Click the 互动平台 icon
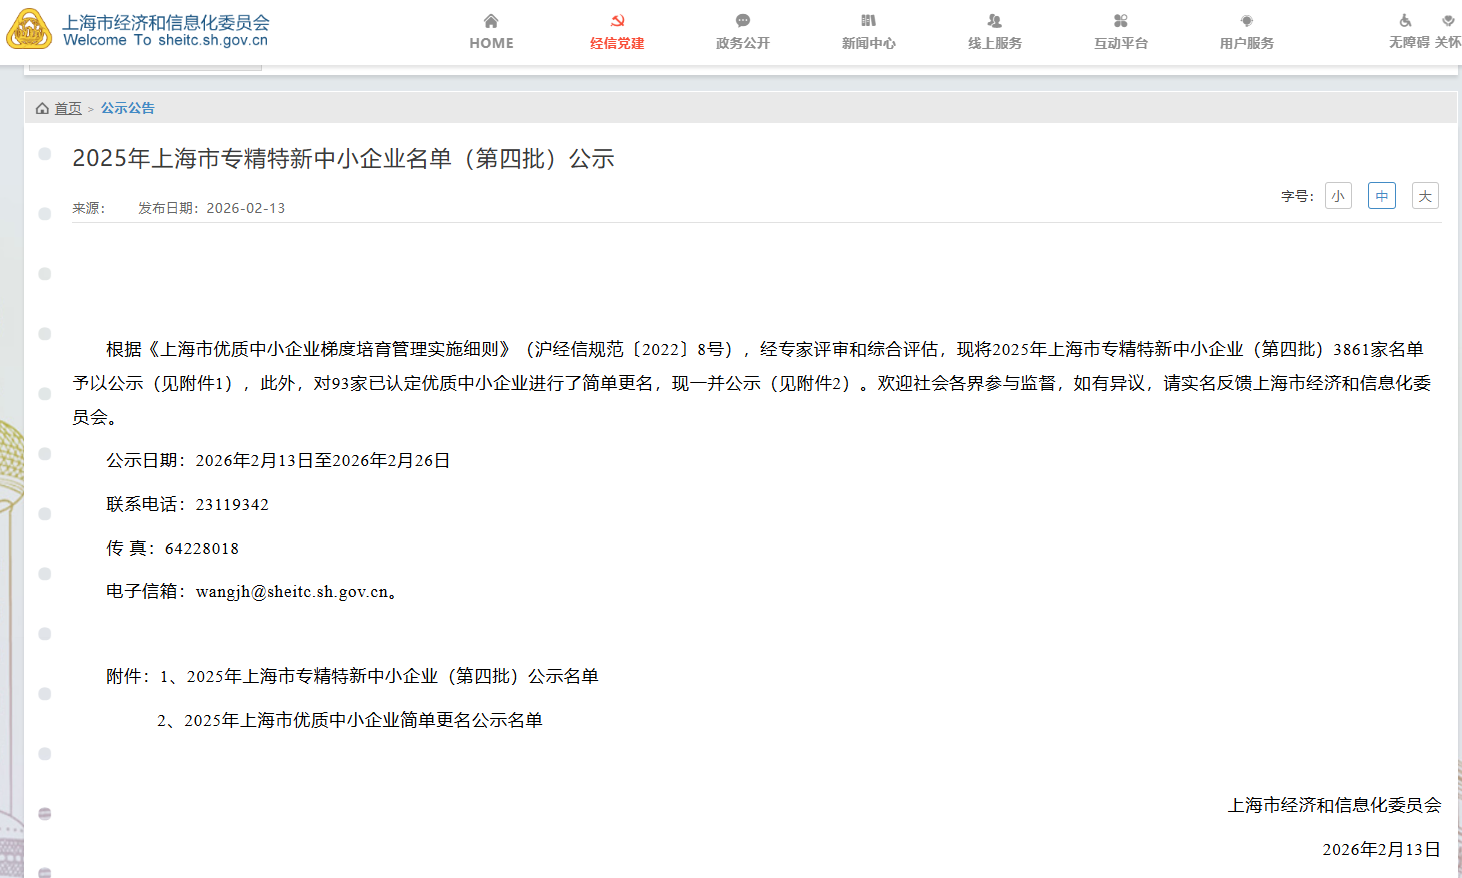Image resolution: width=1462 pixels, height=878 pixels. (x=1120, y=21)
